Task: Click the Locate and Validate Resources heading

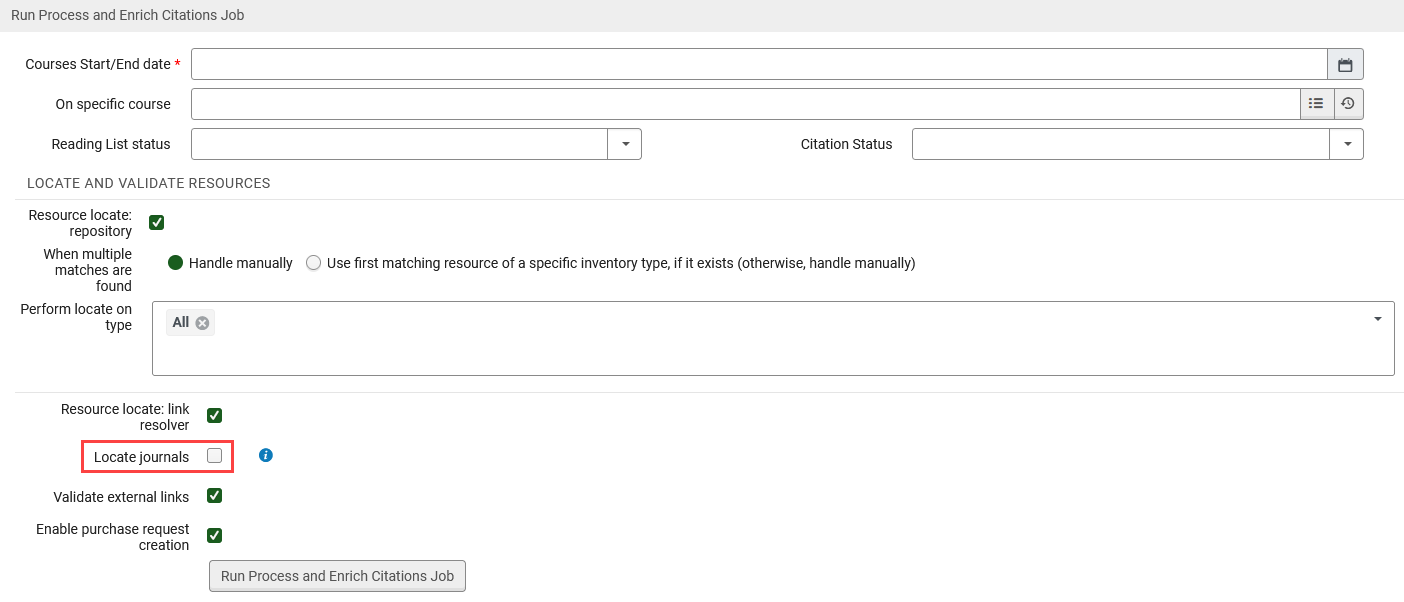Action: click(149, 183)
